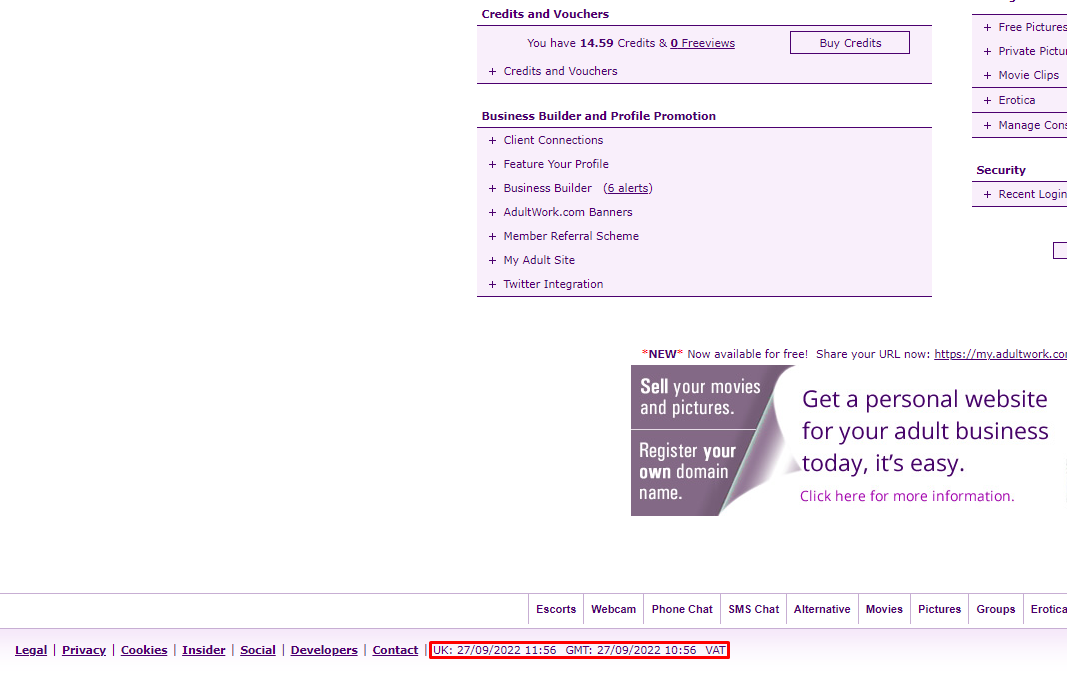Image resolution: width=1067 pixels, height=692 pixels.
Task: Click the Developers footer link
Action: pyautogui.click(x=324, y=650)
